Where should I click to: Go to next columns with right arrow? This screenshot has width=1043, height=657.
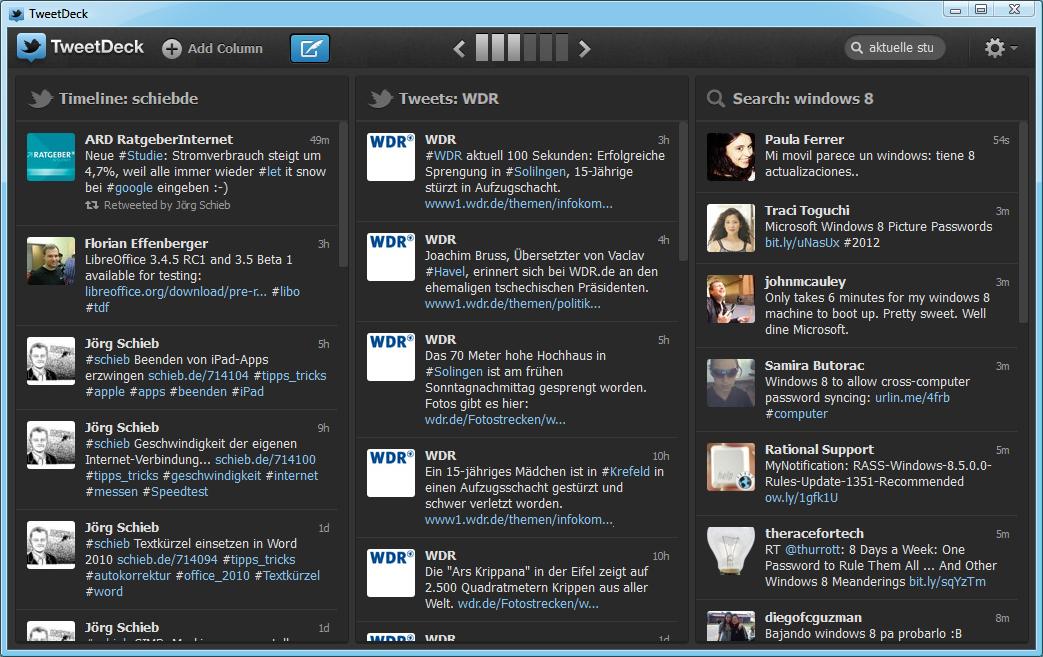pyautogui.click(x=584, y=49)
